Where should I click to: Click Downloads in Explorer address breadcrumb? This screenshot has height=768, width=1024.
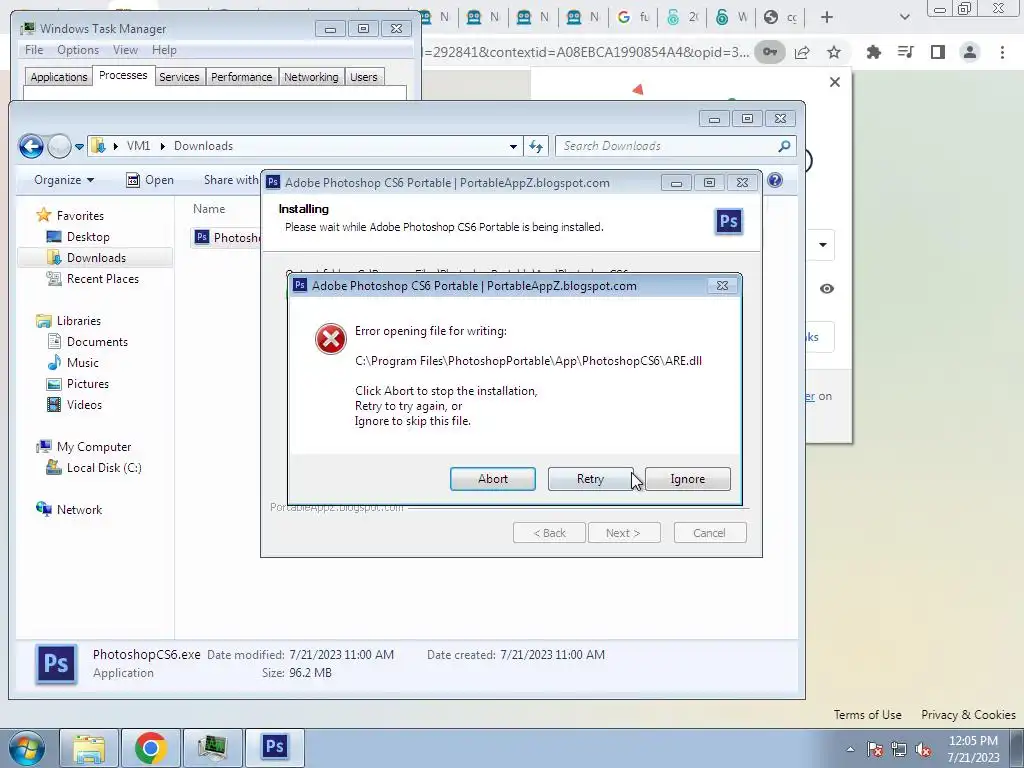pos(203,146)
